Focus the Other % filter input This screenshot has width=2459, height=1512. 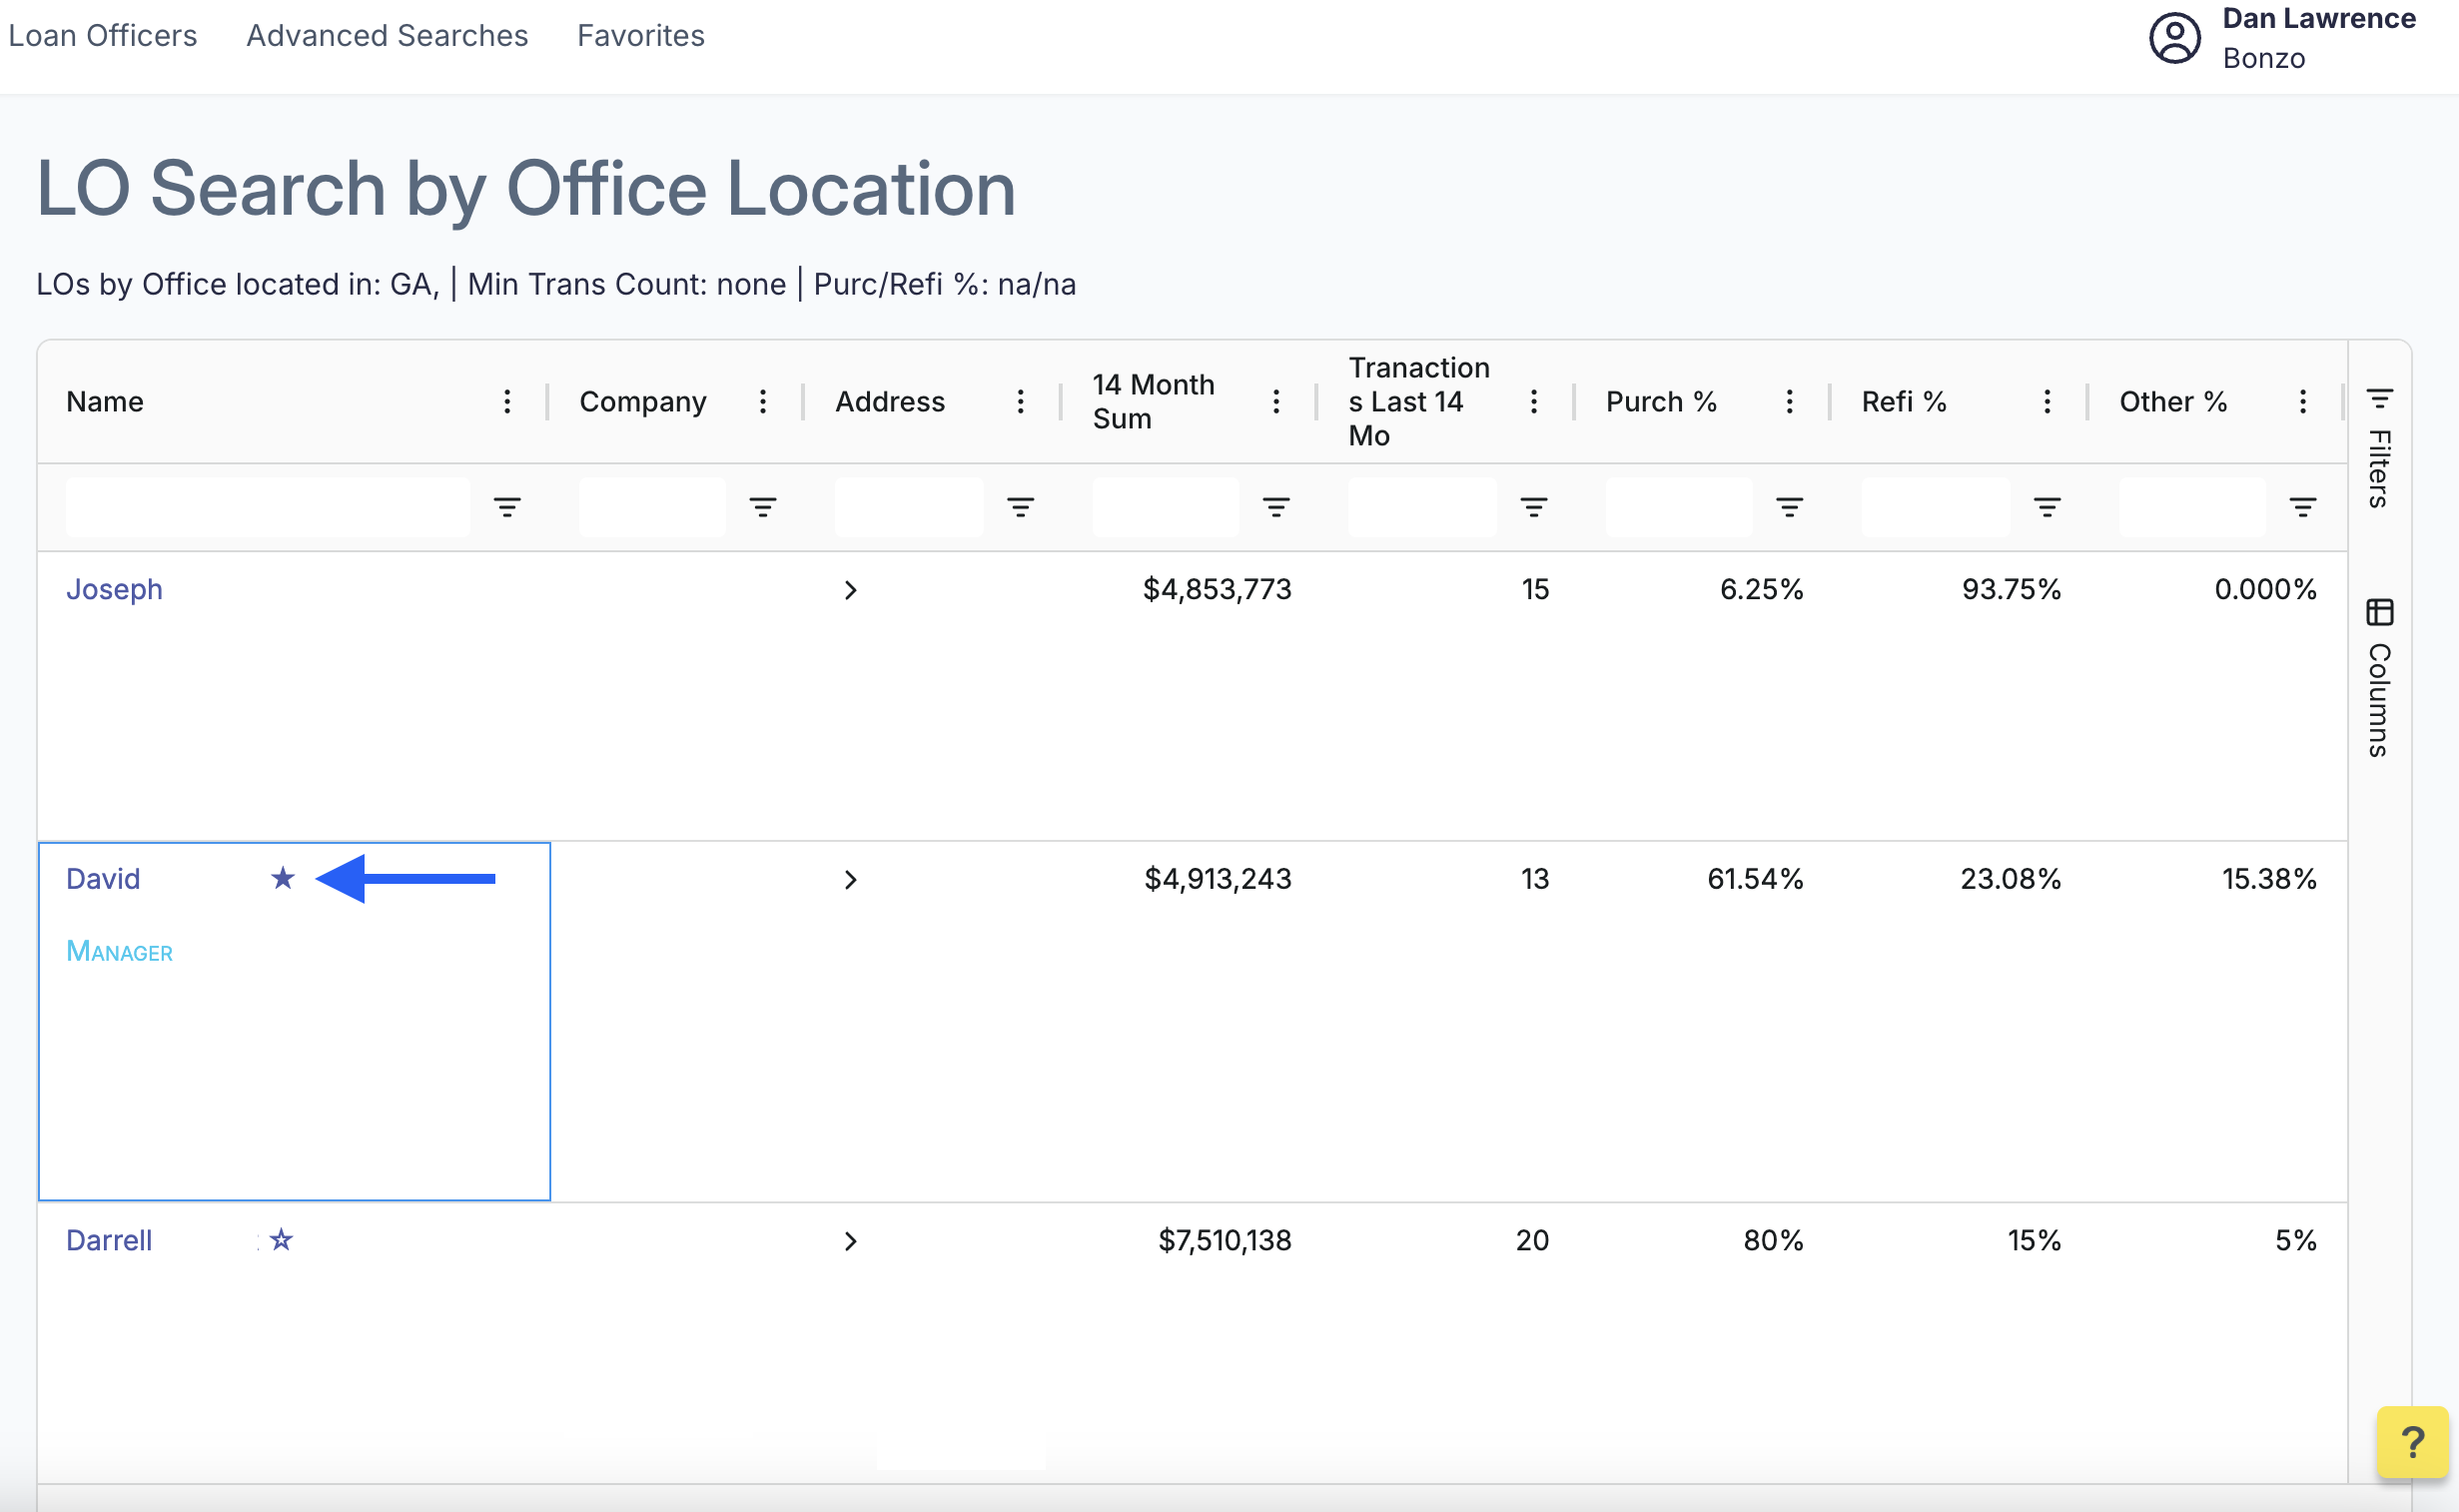(2192, 508)
